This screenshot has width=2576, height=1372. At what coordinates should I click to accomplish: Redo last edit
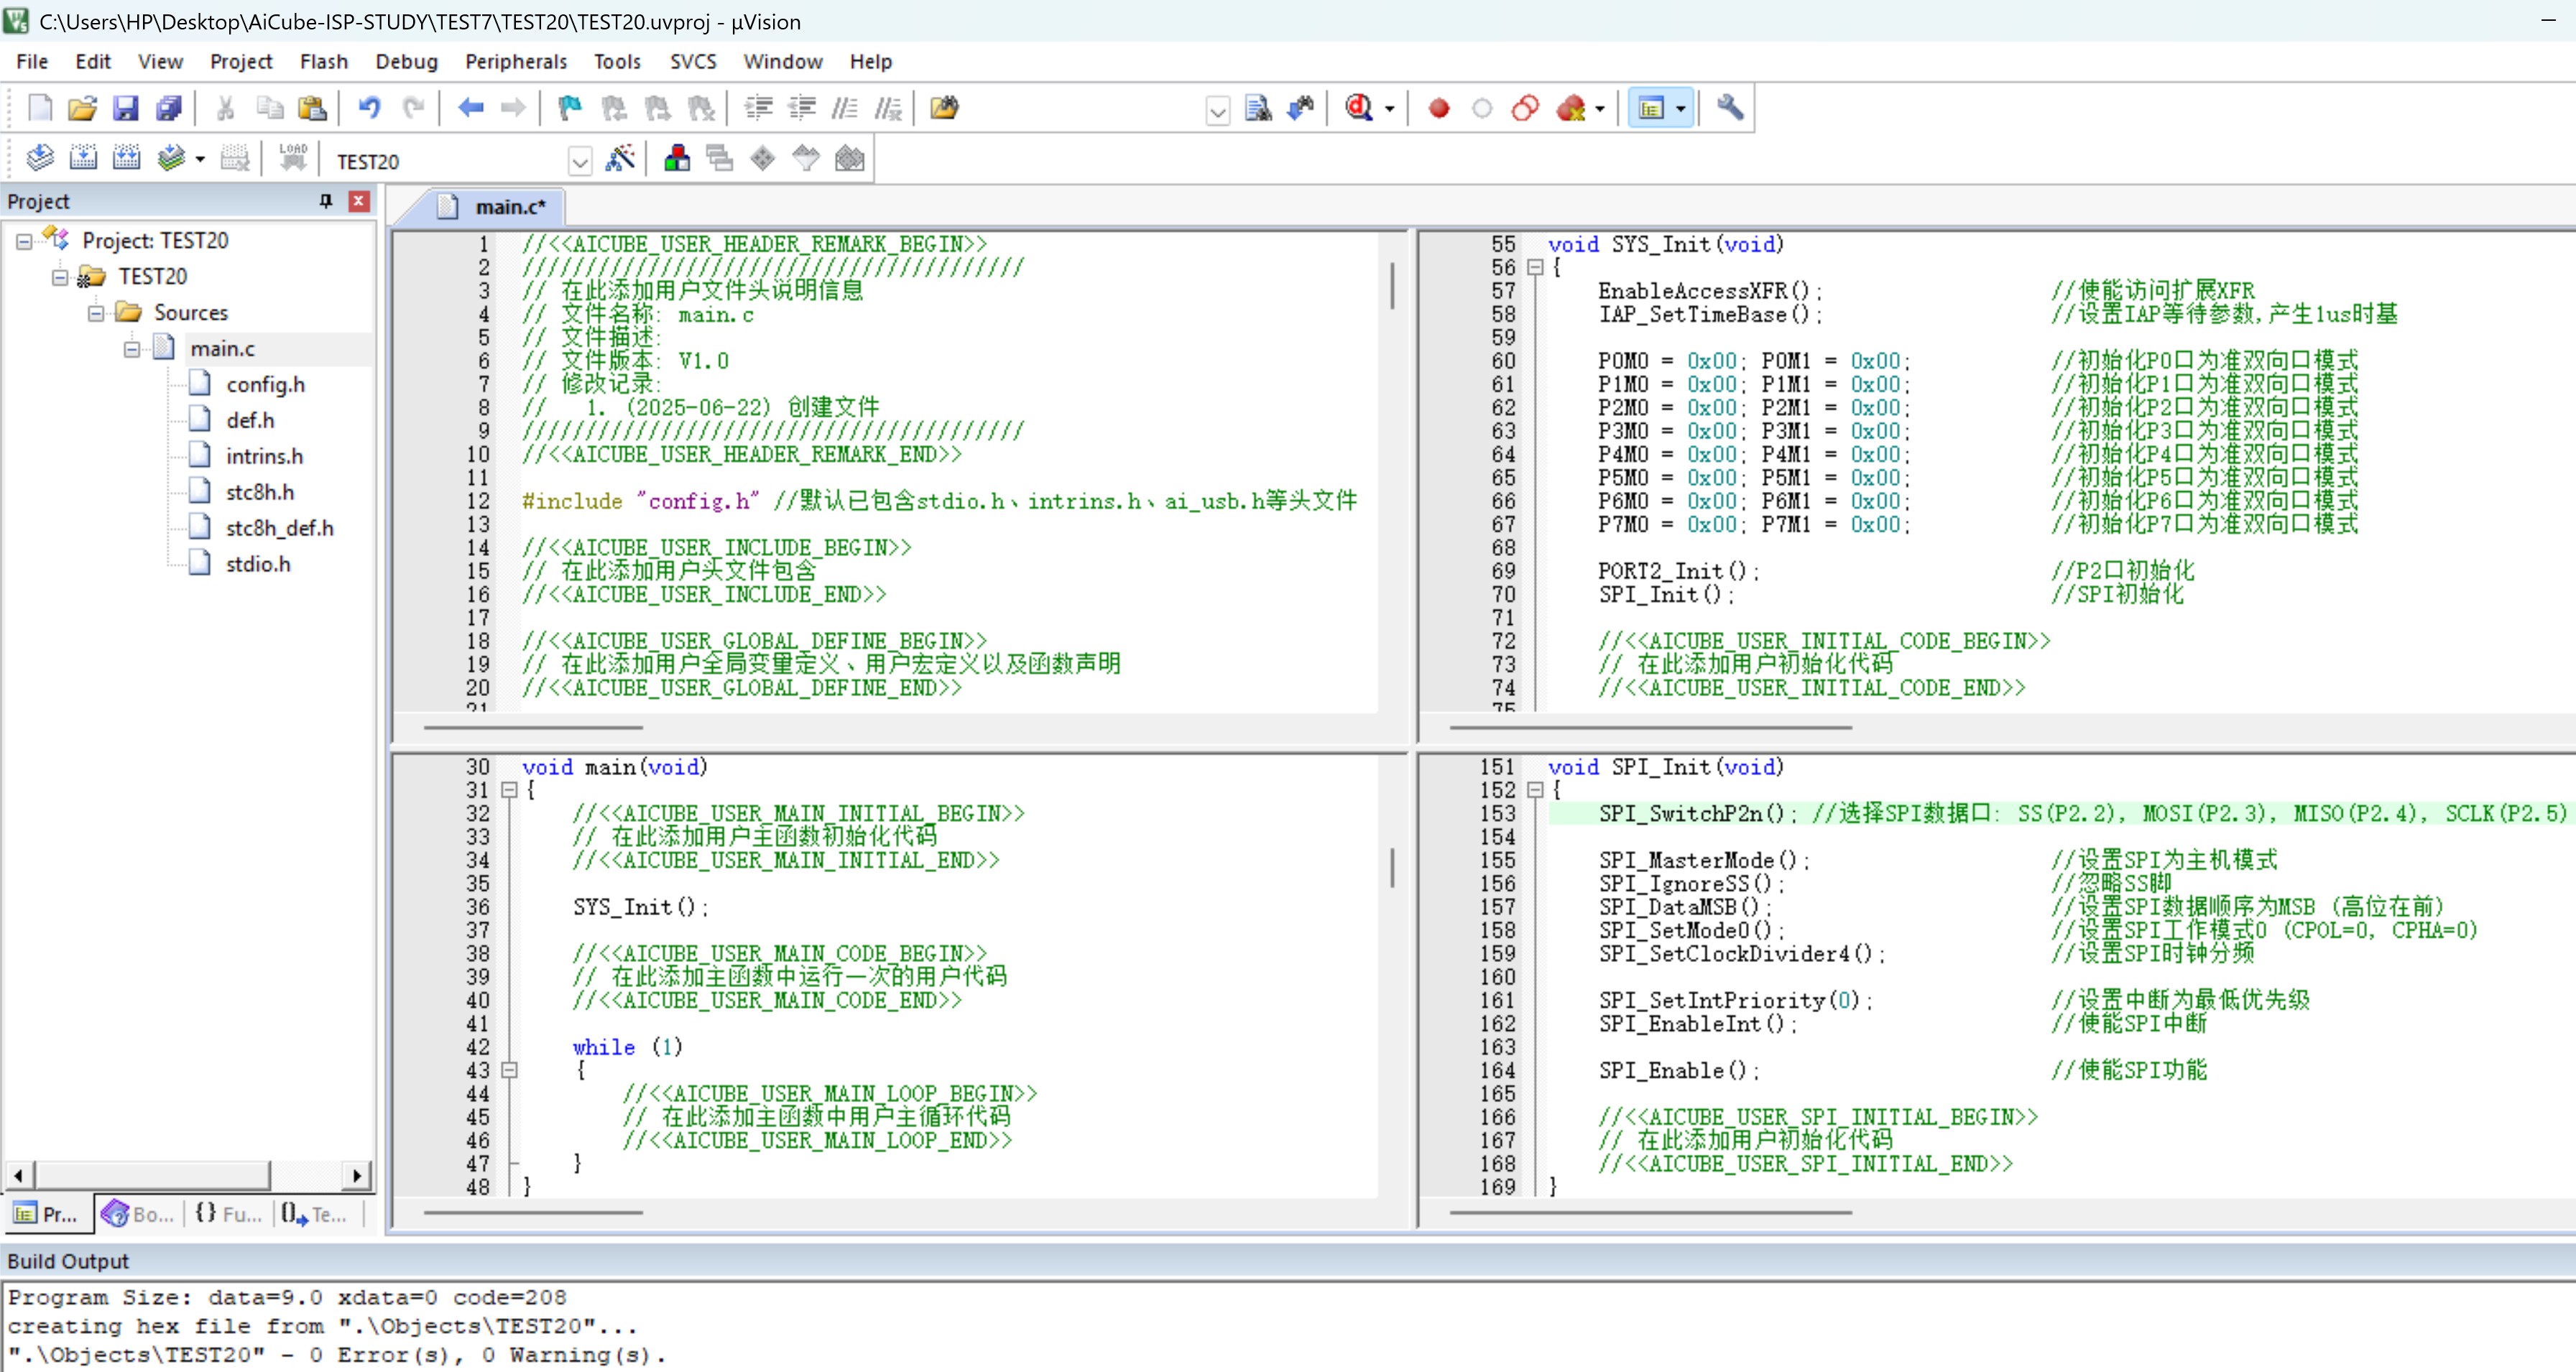click(413, 108)
